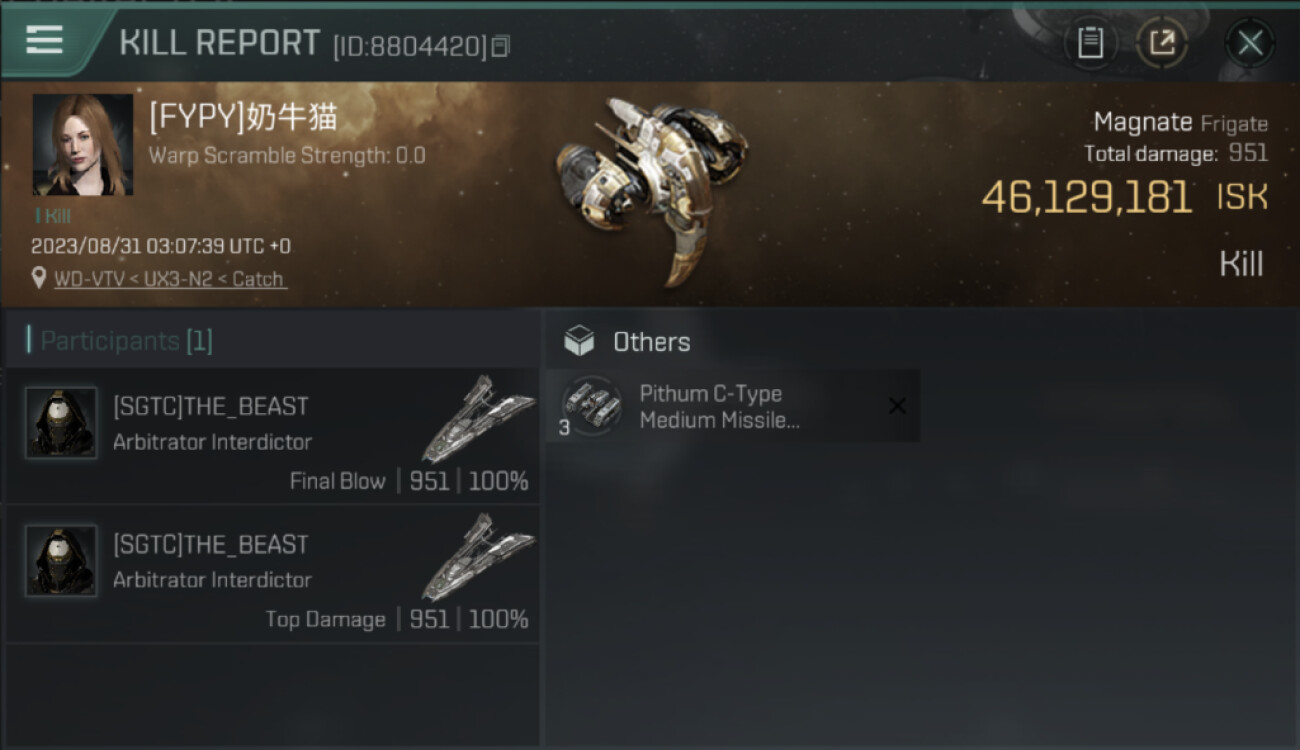Open the hamburger menu icon
The image size is (1300, 750).
point(44,40)
